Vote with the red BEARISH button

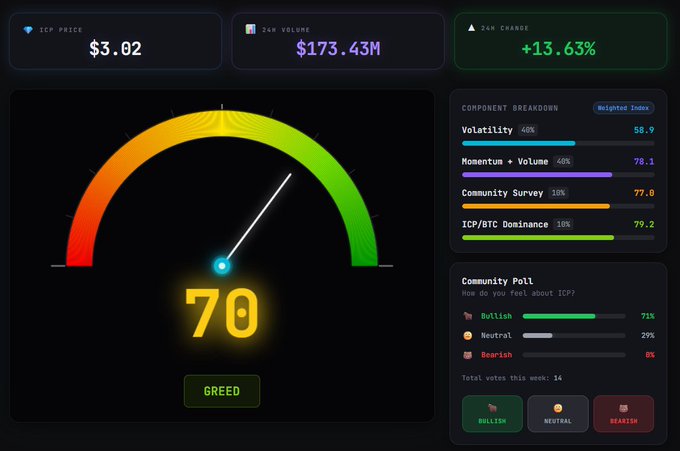tap(624, 414)
